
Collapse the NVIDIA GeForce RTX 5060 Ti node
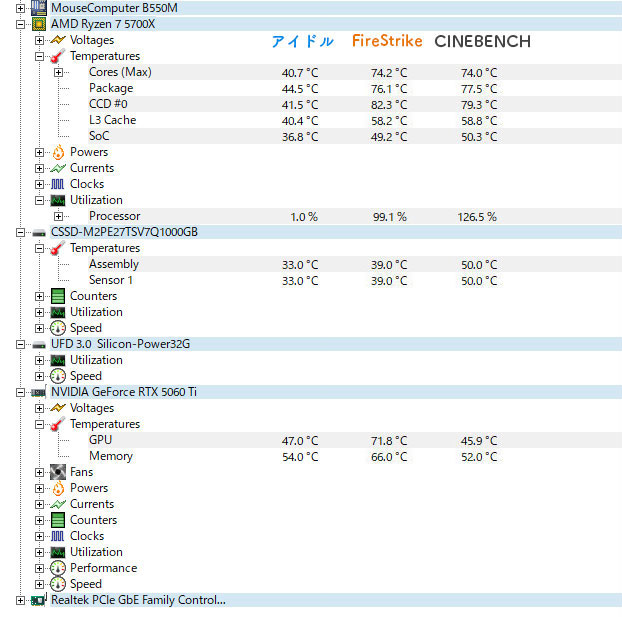click(x=20, y=392)
